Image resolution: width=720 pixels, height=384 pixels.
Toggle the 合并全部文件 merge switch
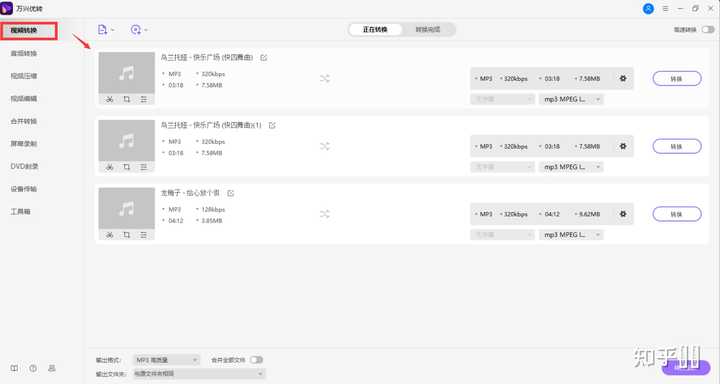257,360
